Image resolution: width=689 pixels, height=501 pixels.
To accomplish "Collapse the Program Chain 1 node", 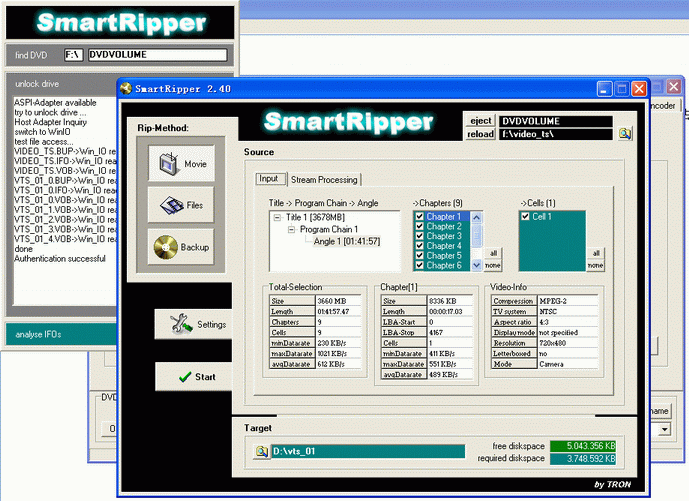I will [x=291, y=229].
